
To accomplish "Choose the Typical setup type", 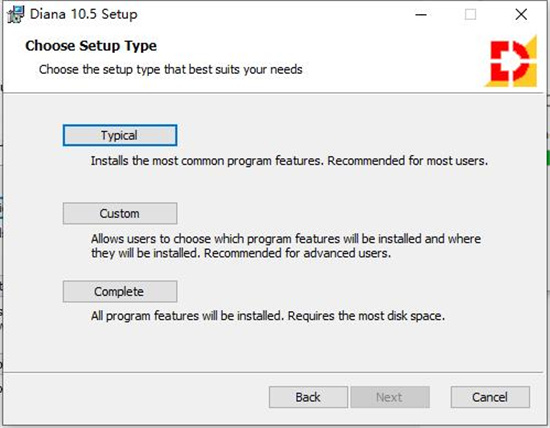I will tap(120, 135).
